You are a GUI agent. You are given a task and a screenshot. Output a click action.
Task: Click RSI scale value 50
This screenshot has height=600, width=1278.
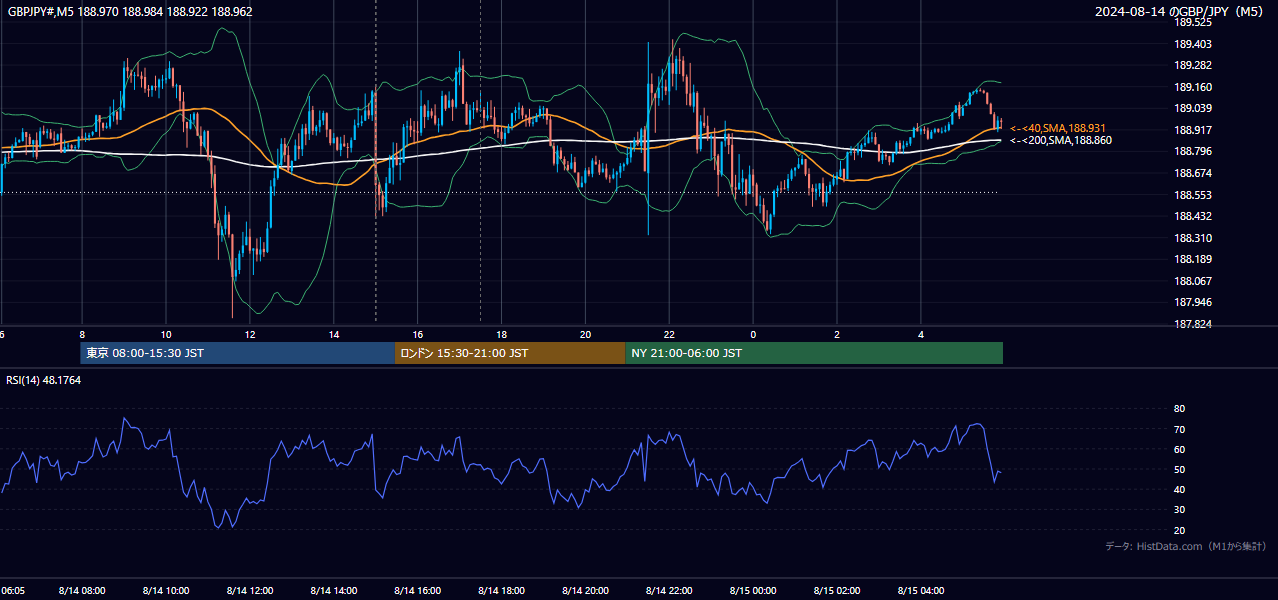click(1180, 469)
